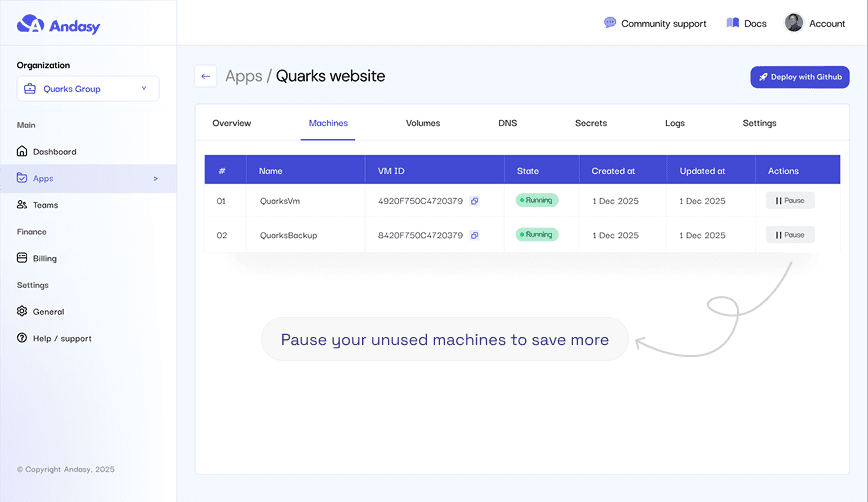Expand the Apps sidebar chevron
Image resolution: width=868 pixels, height=502 pixels.
point(155,179)
